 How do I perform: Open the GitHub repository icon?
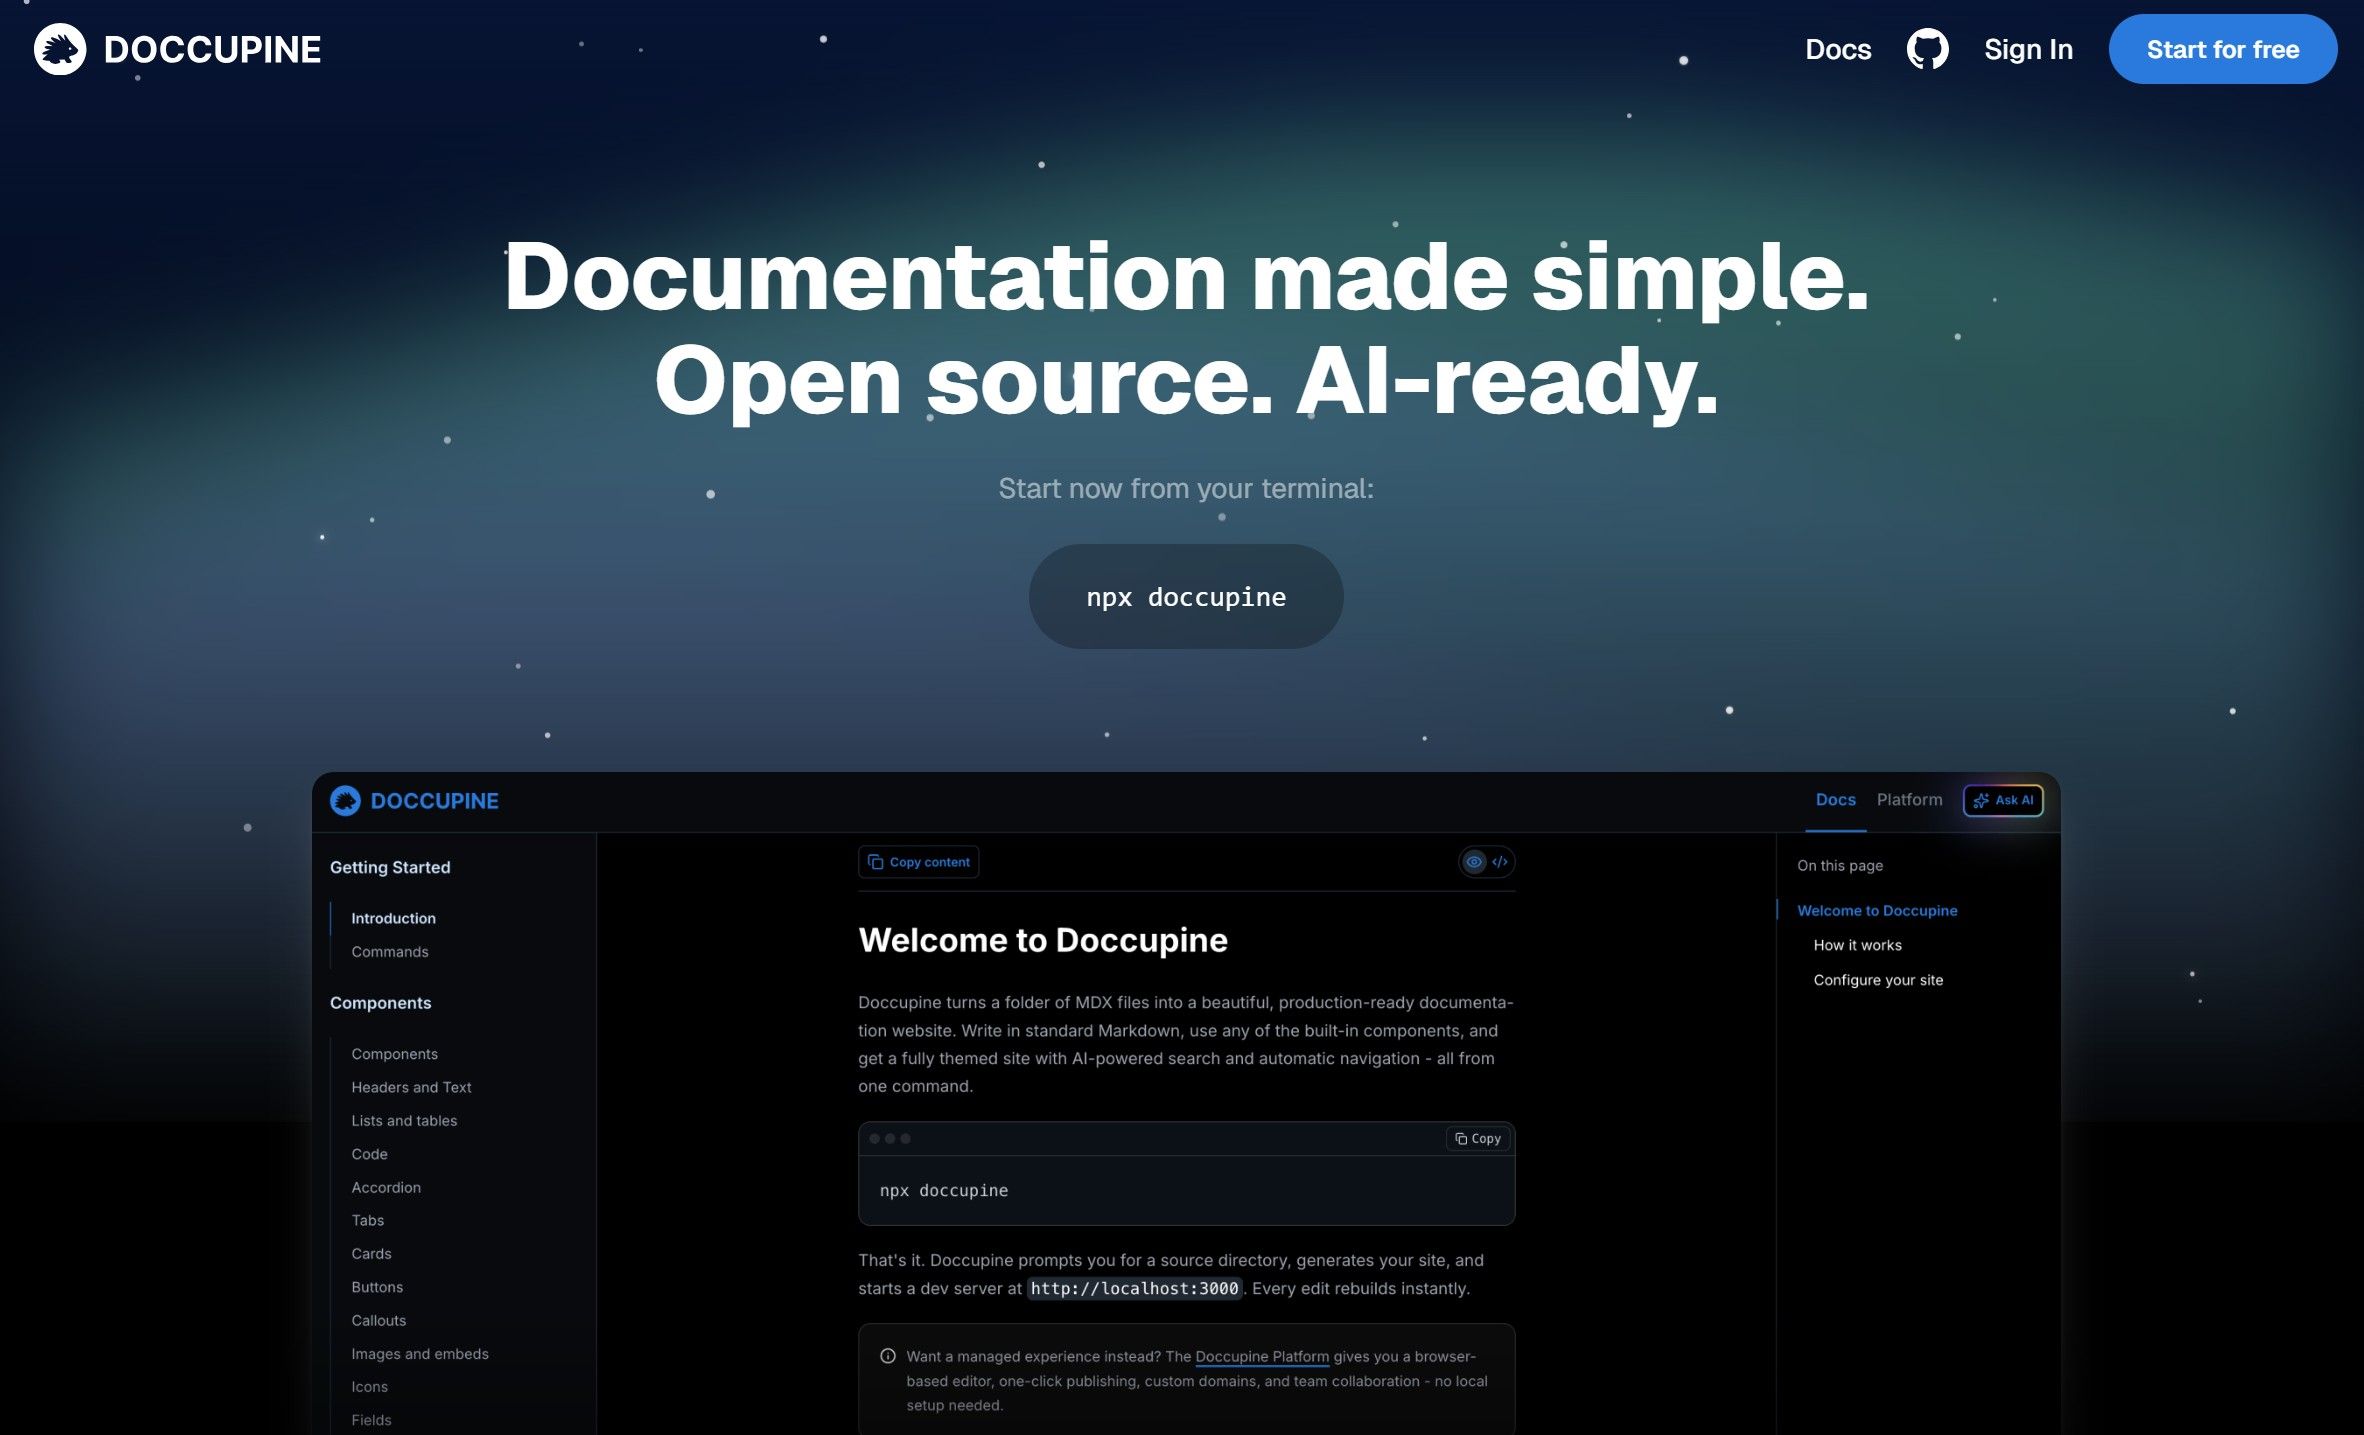tap(1926, 49)
